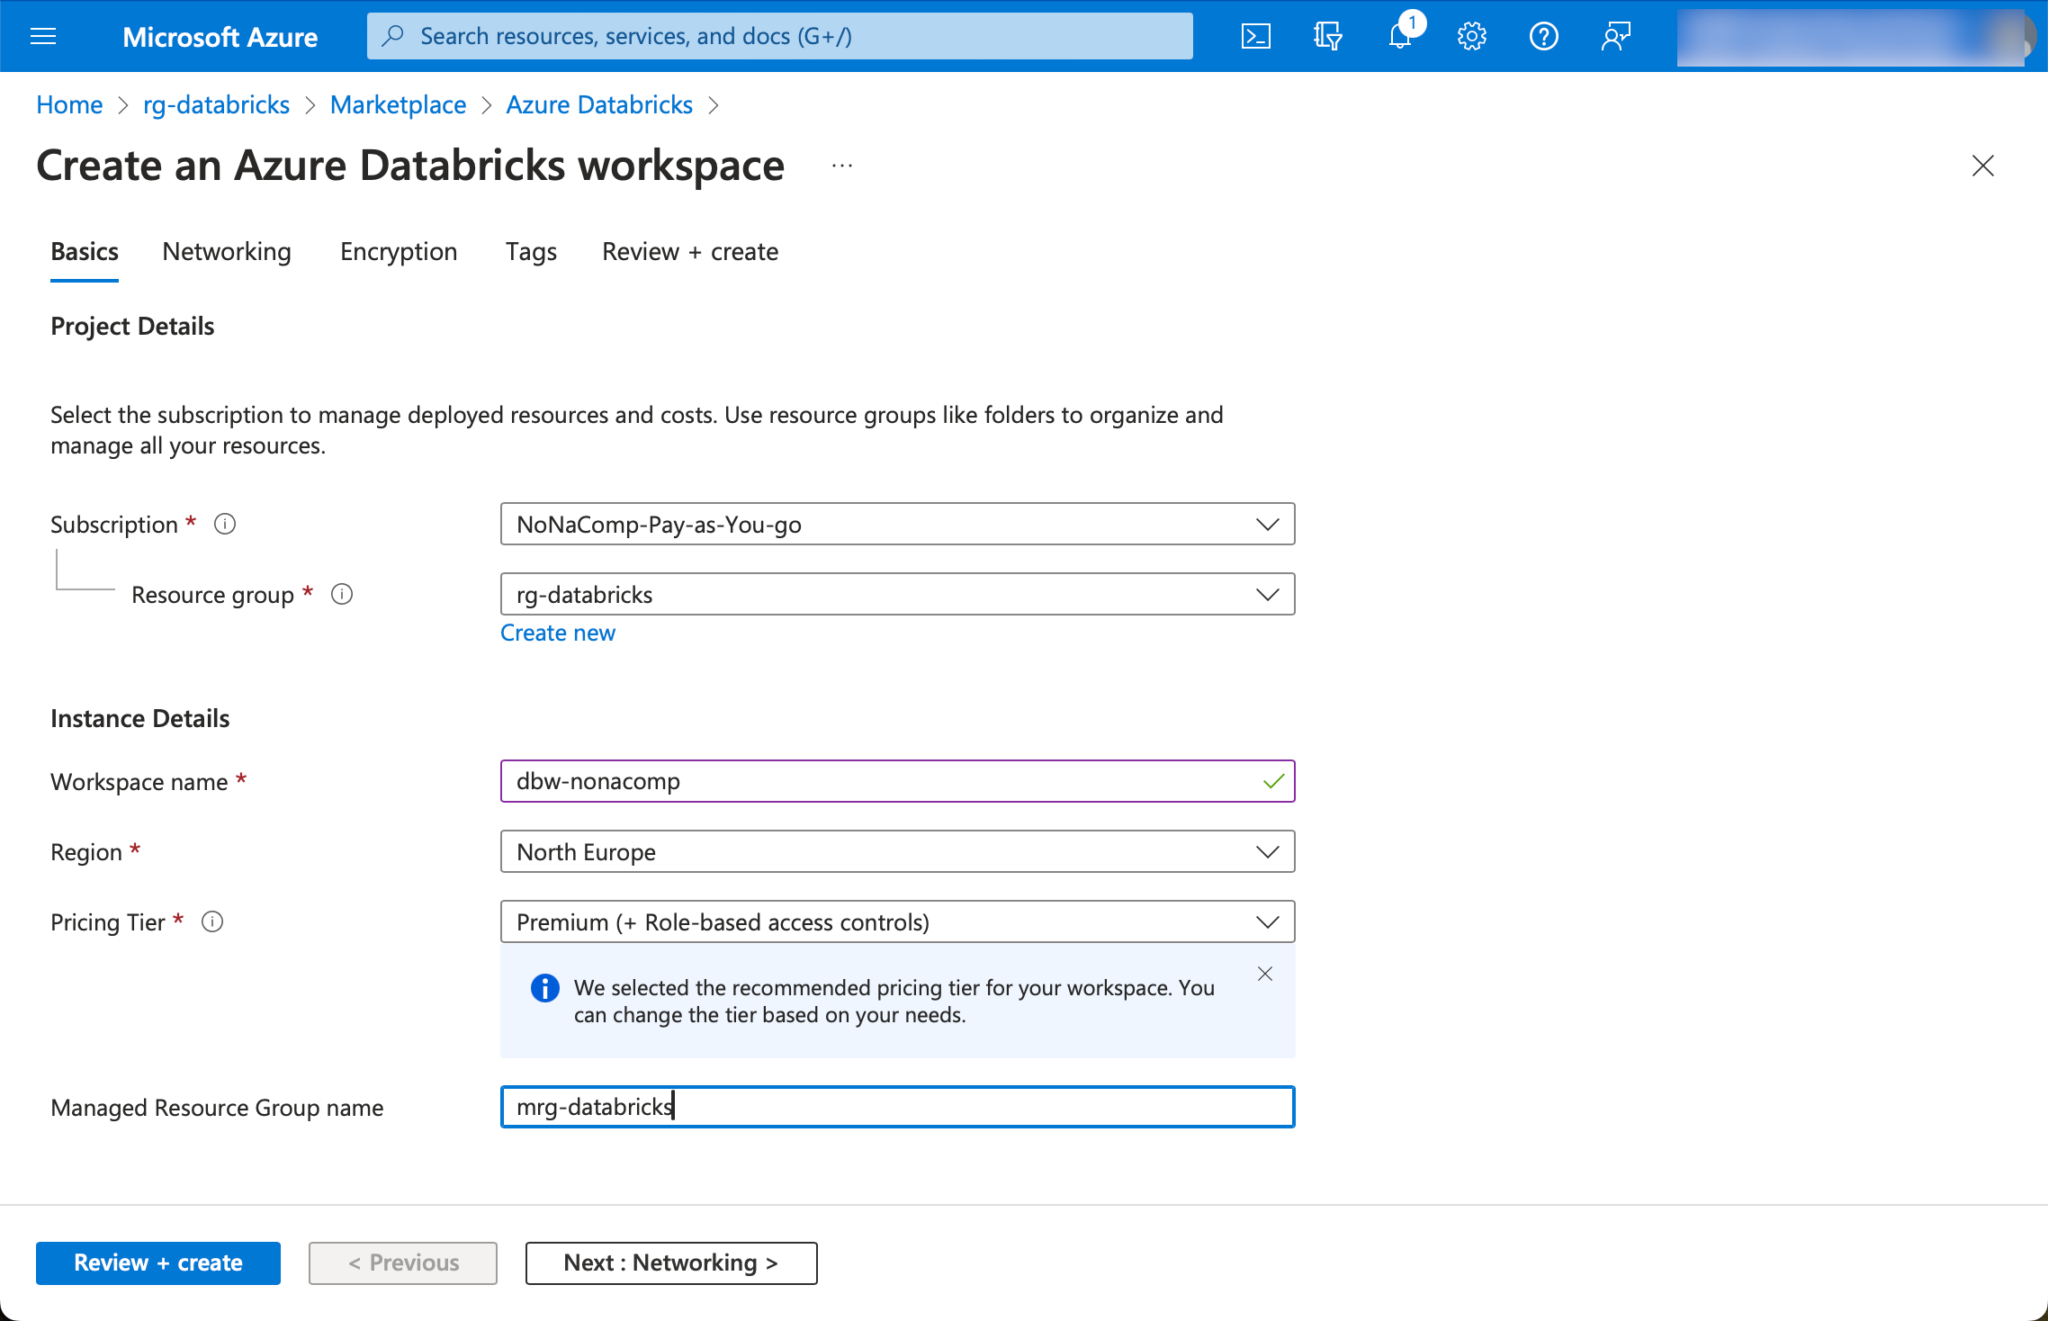Image resolution: width=2048 pixels, height=1321 pixels.
Task: Click the Create new resource group link
Action: pyautogui.click(x=557, y=633)
